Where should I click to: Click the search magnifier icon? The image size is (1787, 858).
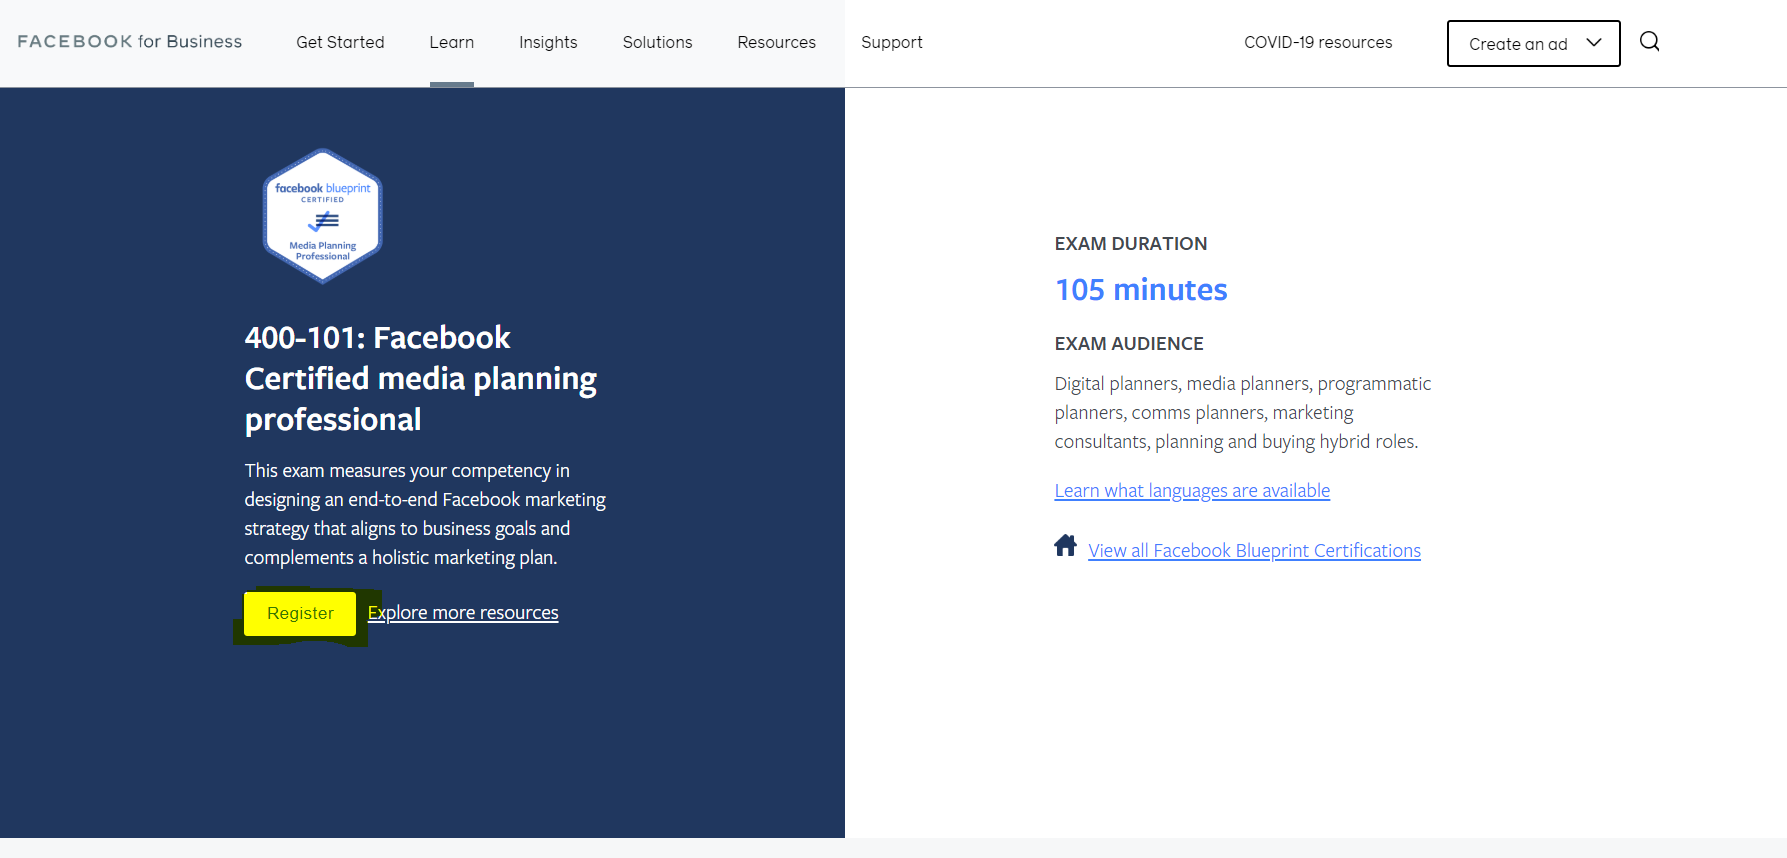click(x=1649, y=41)
